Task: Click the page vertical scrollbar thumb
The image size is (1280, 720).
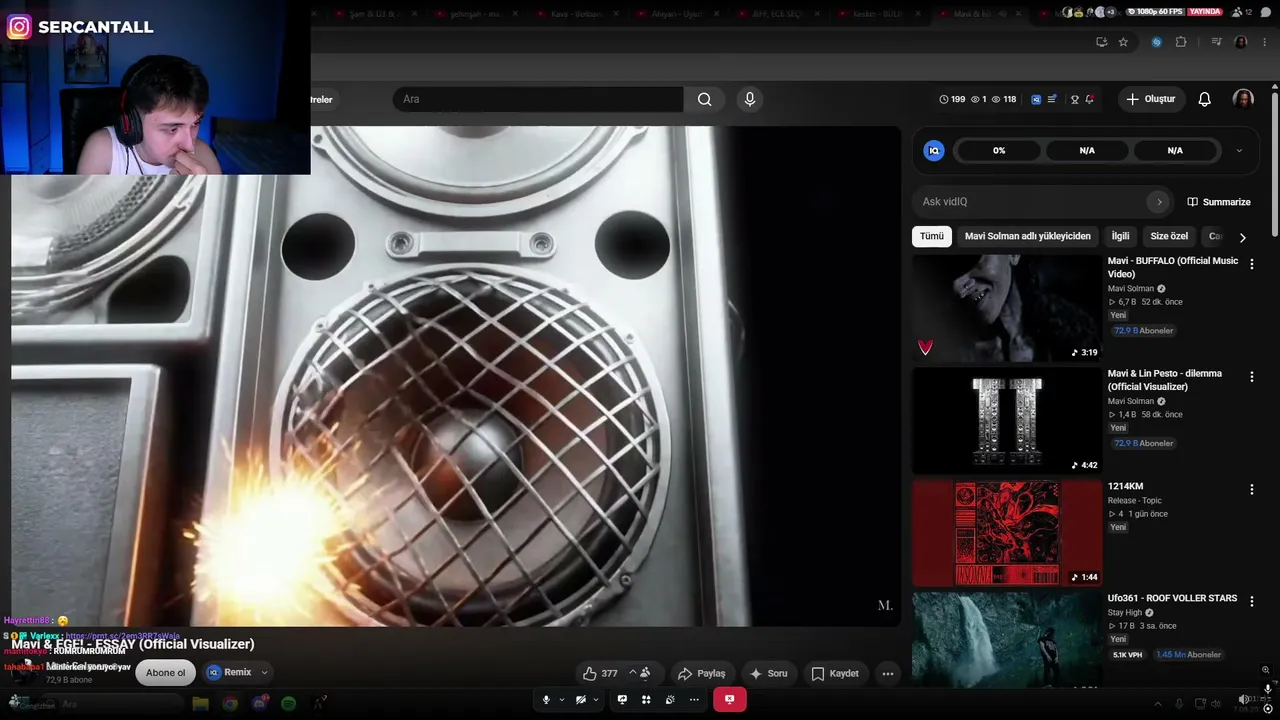Action: tap(1275, 165)
